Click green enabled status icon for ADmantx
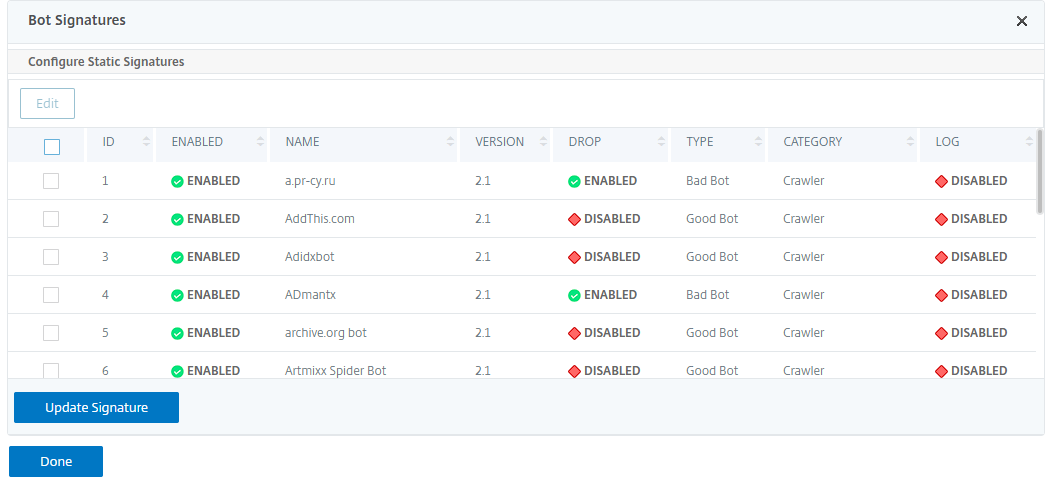This screenshot has height=481, width=1051. pyautogui.click(x=178, y=295)
